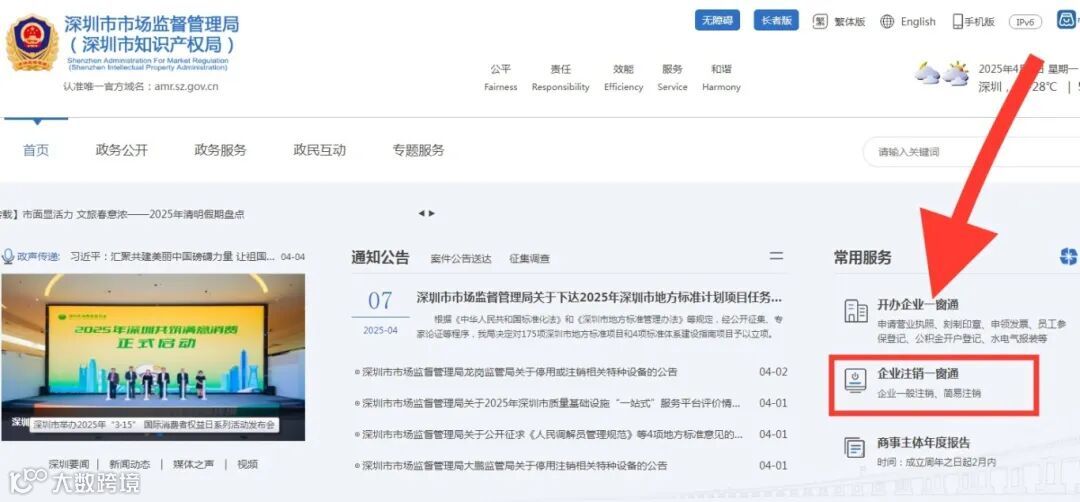Open the English version link
This screenshot has height=502, width=1080.
point(918,21)
